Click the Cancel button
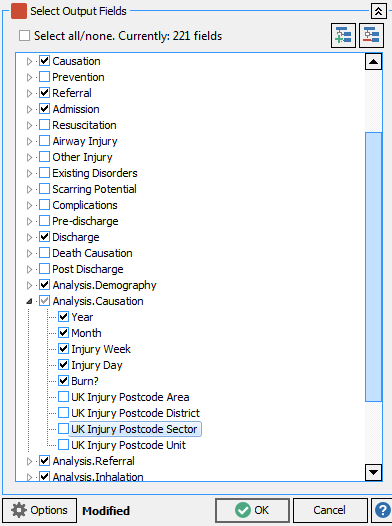Image resolution: width=392 pixels, height=526 pixels. pyautogui.click(x=330, y=510)
